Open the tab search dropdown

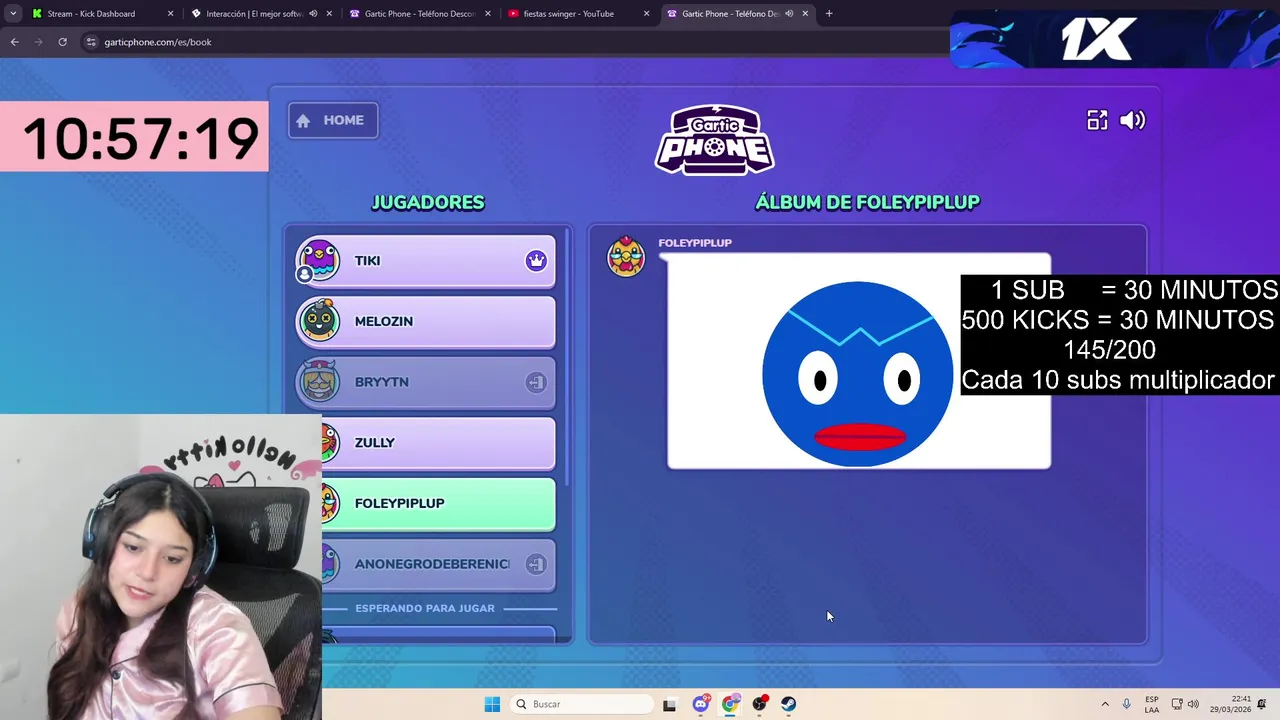tap(13, 14)
